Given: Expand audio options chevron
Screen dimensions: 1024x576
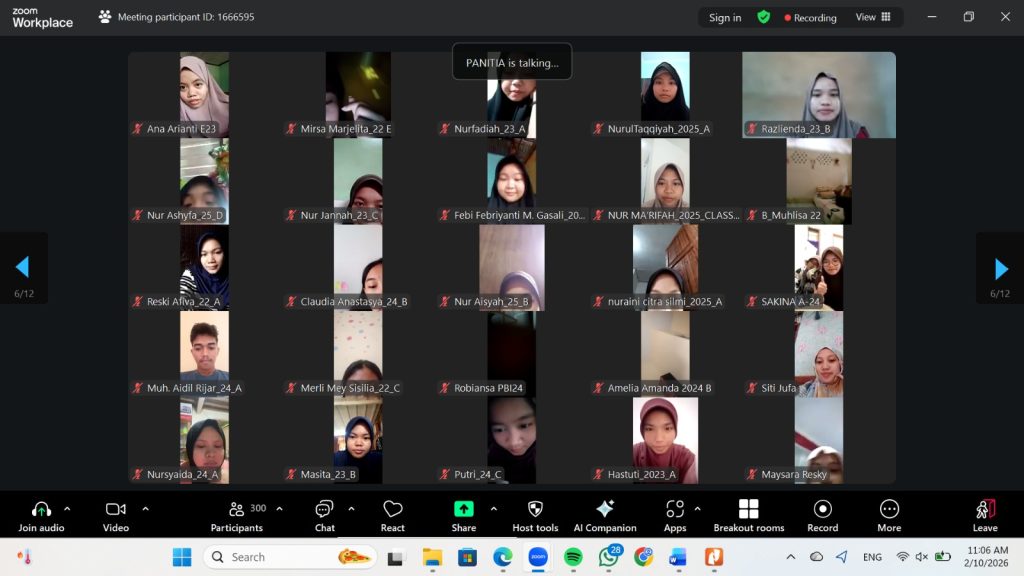Looking at the screenshot, I should tap(67, 508).
